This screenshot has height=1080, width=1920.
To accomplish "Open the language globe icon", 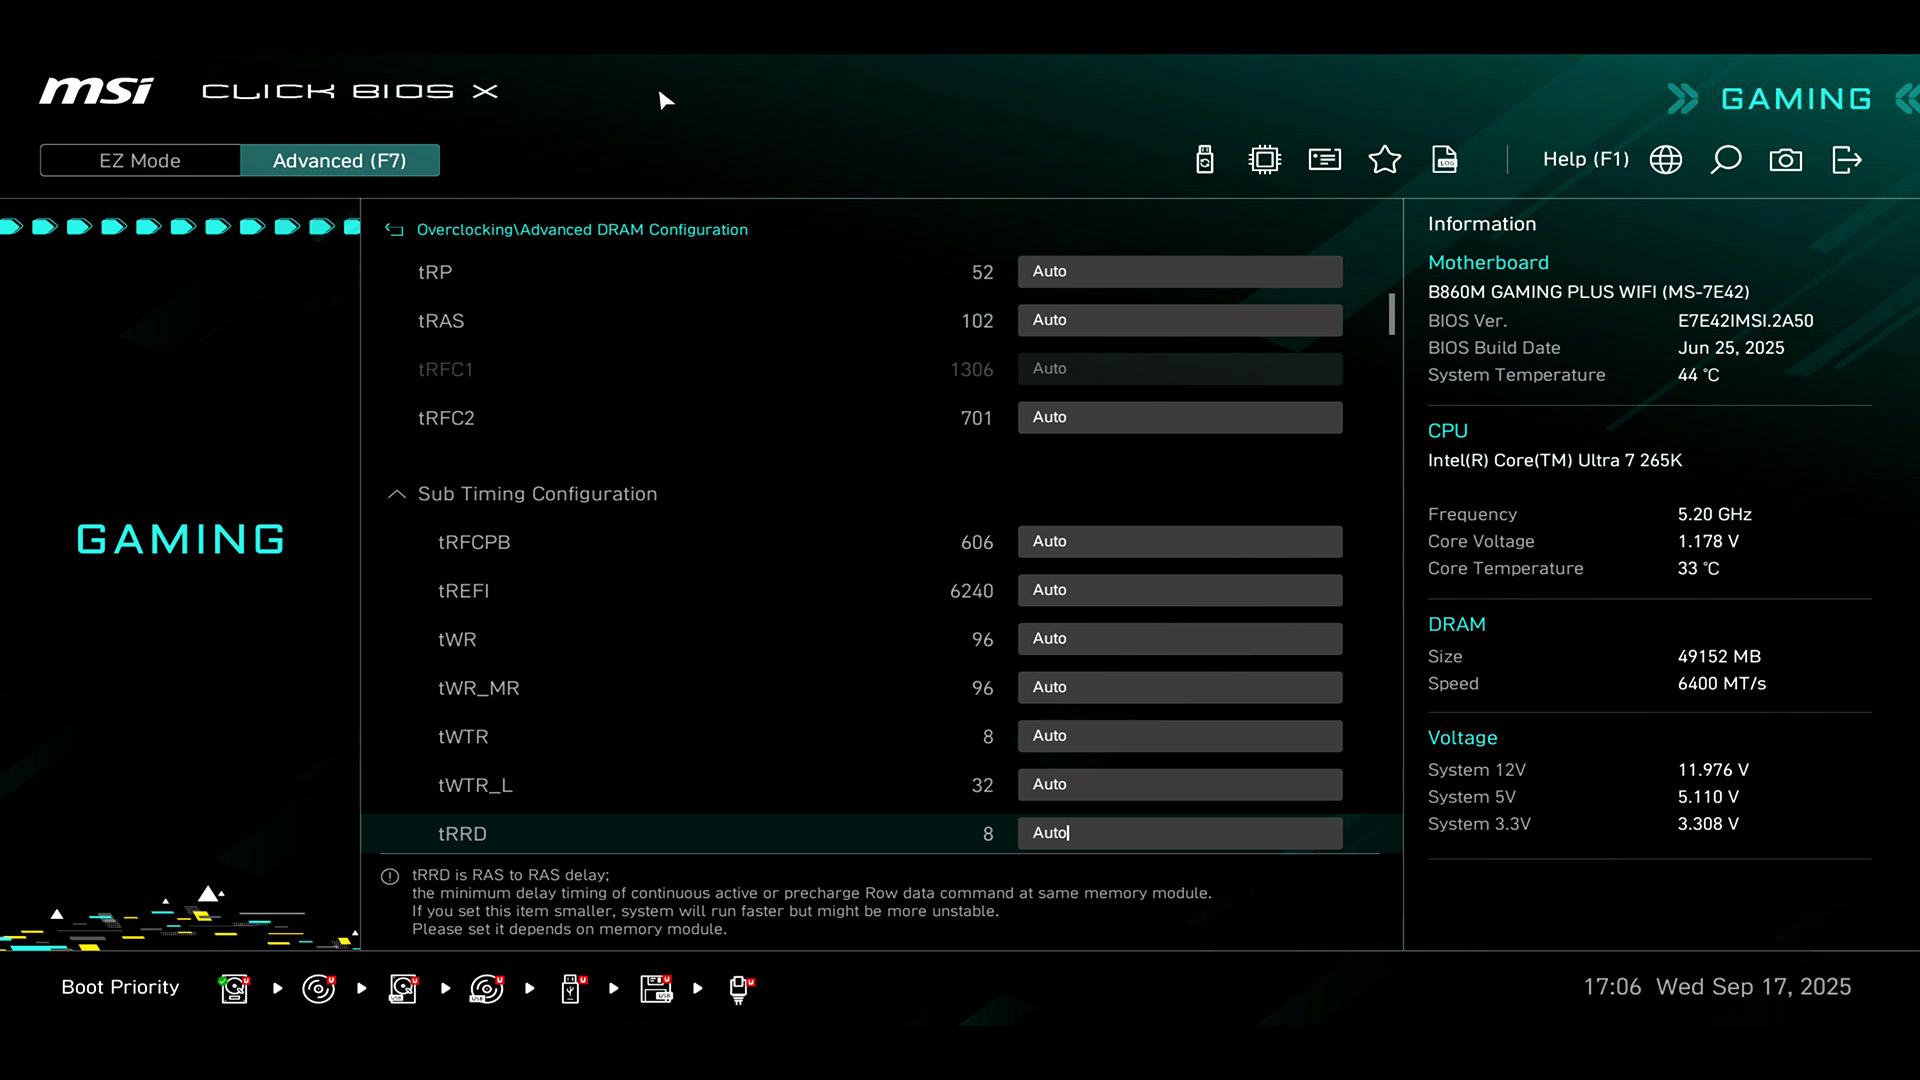I will point(1665,160).
